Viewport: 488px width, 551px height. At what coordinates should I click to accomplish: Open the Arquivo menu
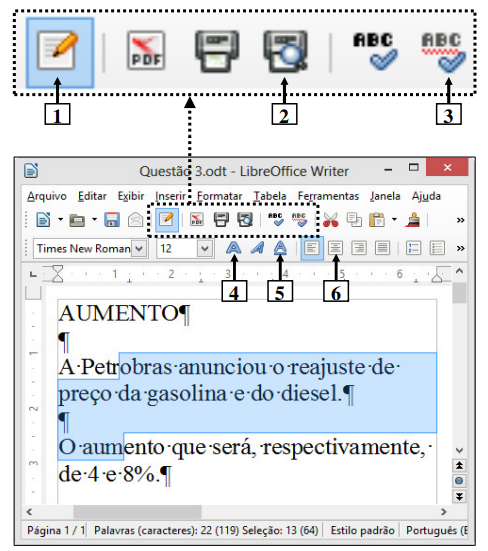pyautogui.click(x=47, y=196)
